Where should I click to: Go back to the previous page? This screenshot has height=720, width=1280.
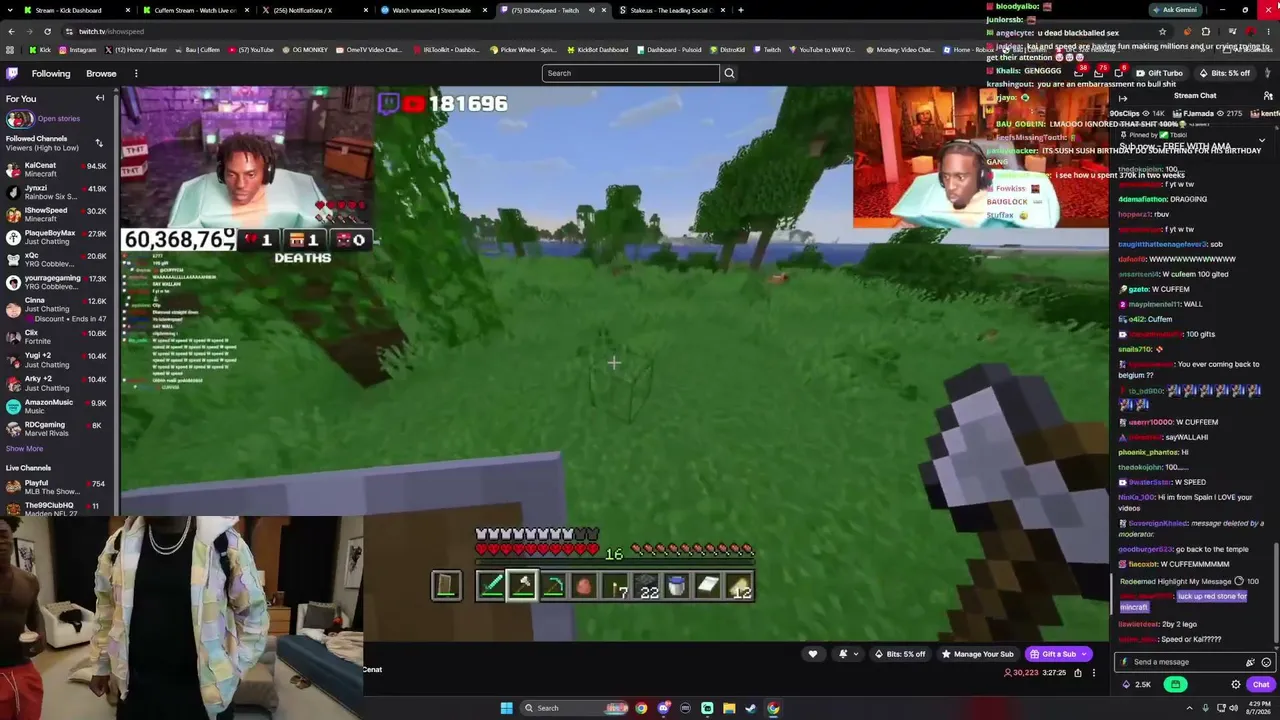pos(11,31)
